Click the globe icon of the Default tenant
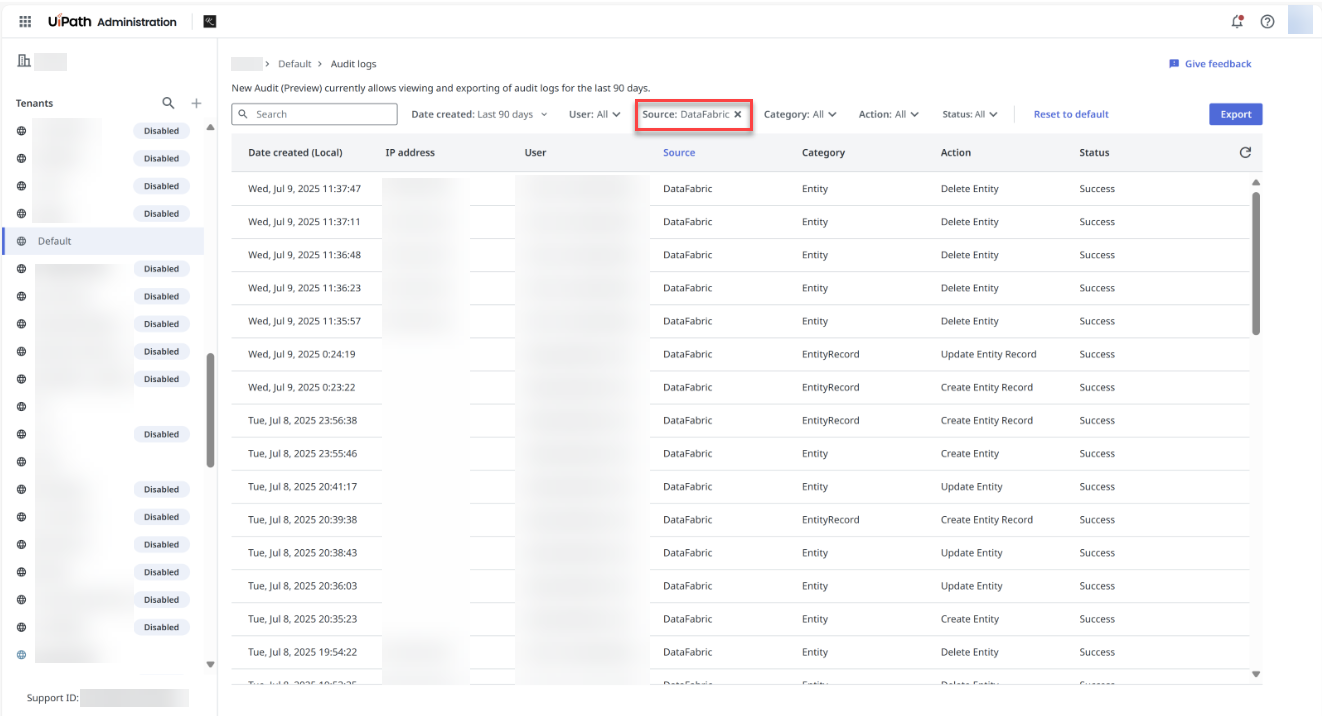 pyautogui.click(x=21, y=241)
